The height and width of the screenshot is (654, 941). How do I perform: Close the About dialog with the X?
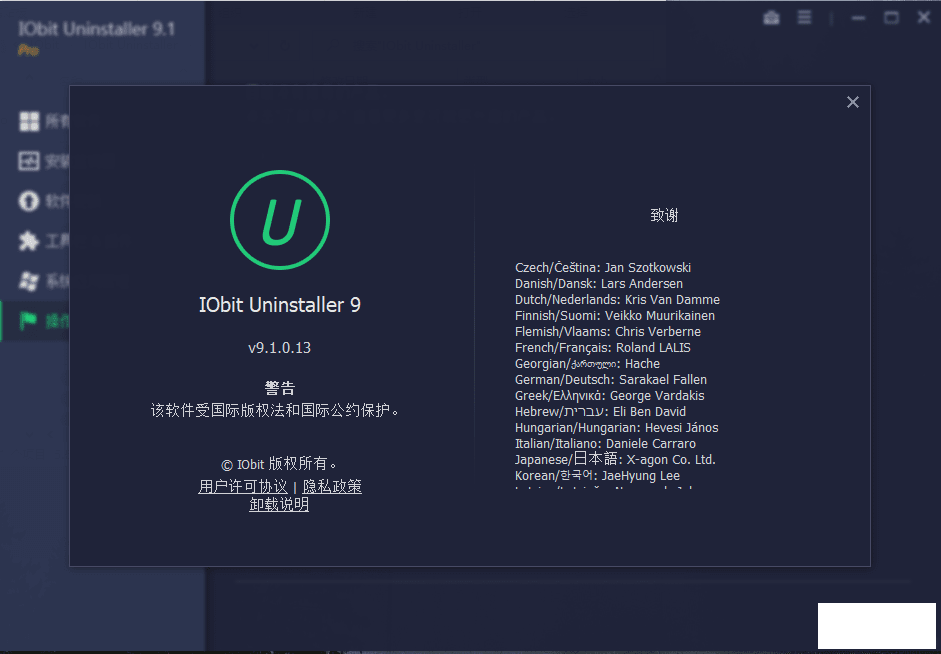pos(852,103)
